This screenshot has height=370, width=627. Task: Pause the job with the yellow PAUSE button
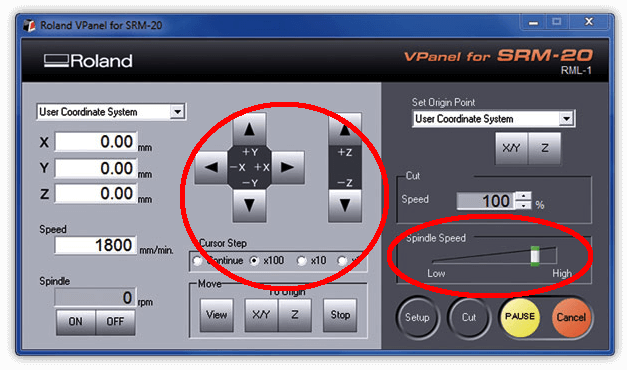tap(520, 317)
